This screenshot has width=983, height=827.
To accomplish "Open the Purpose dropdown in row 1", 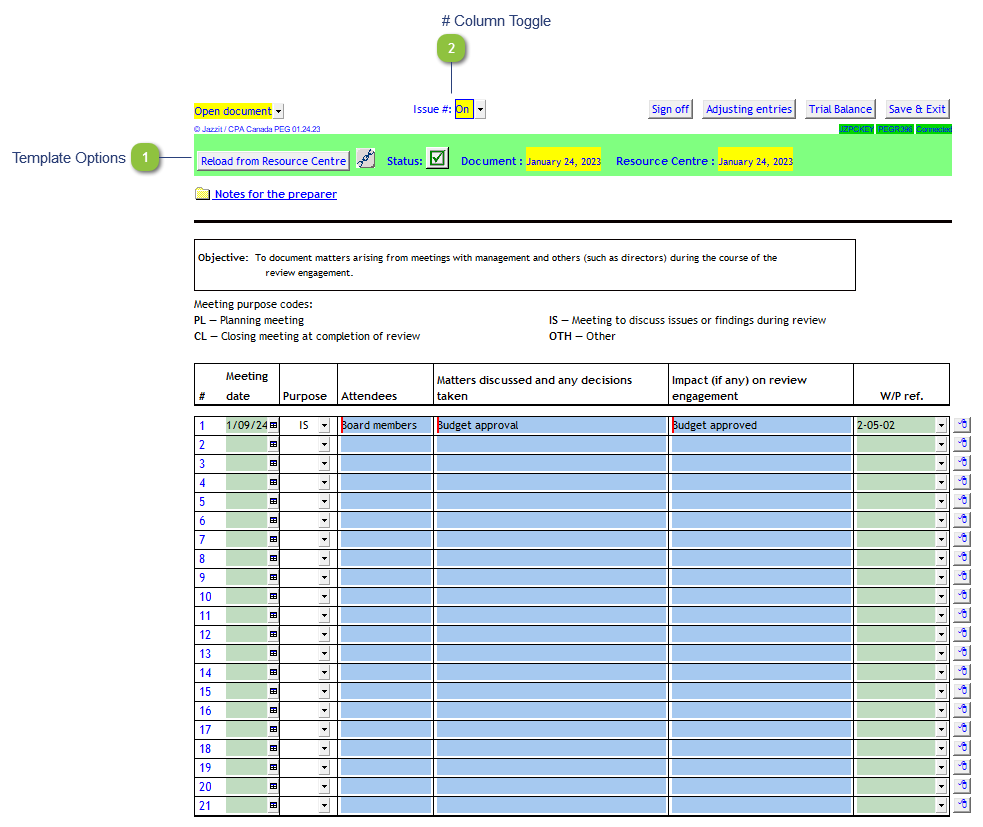I will tap(324, 426).
